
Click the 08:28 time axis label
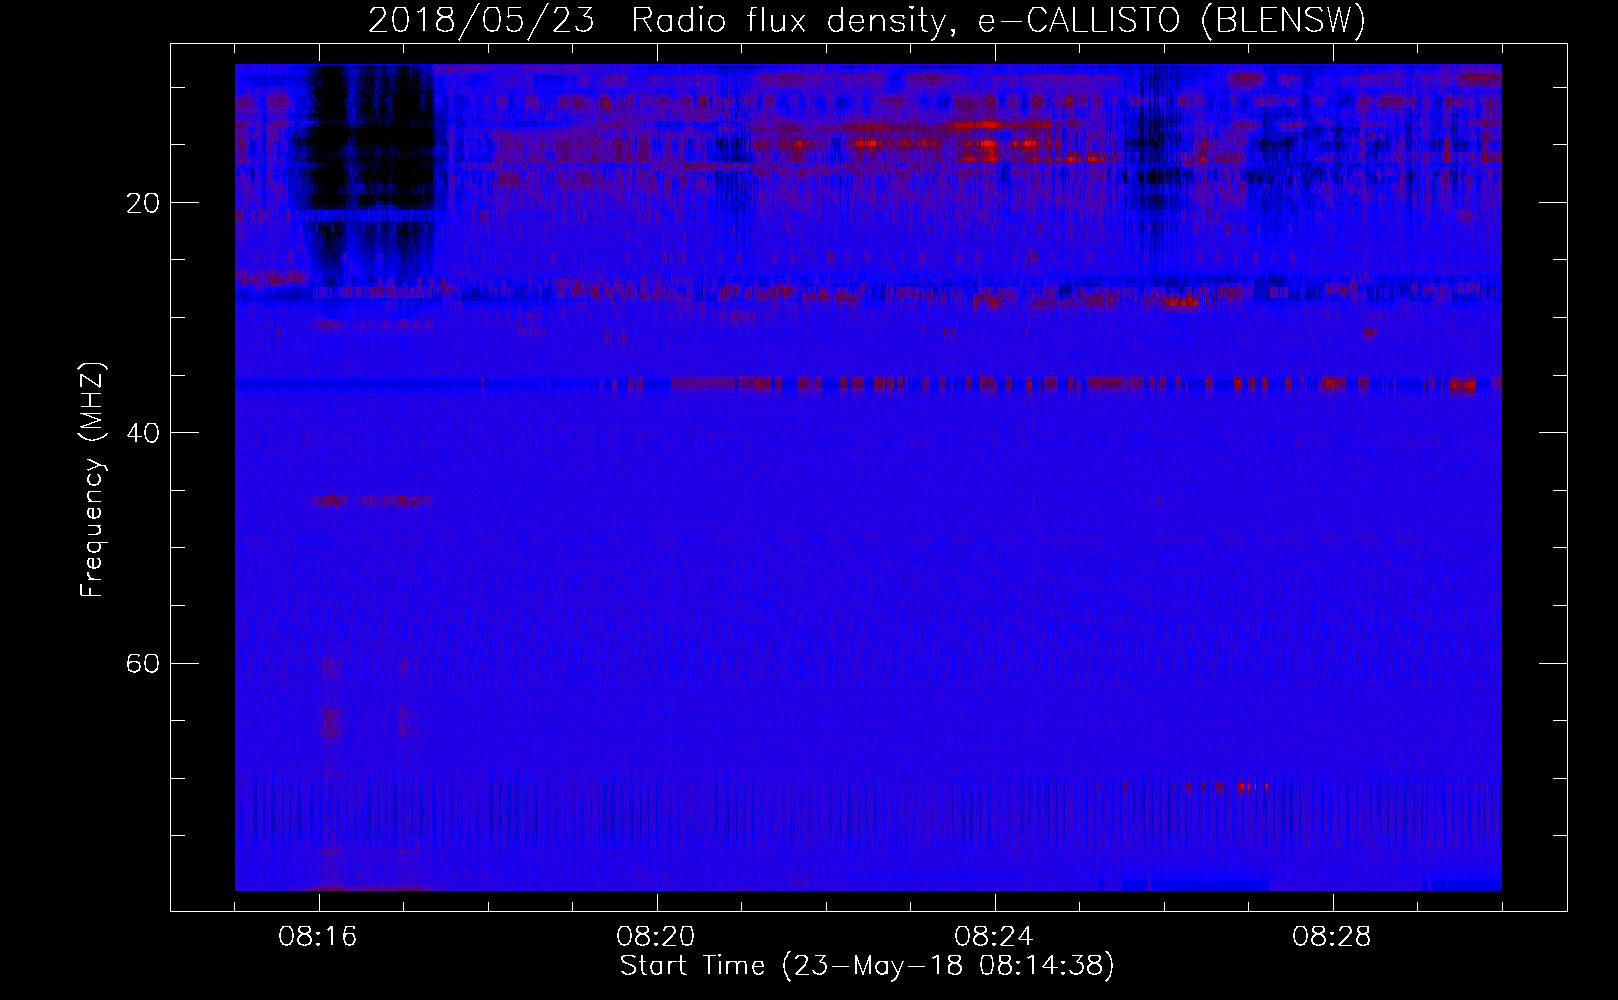[x=1333, y=937]
